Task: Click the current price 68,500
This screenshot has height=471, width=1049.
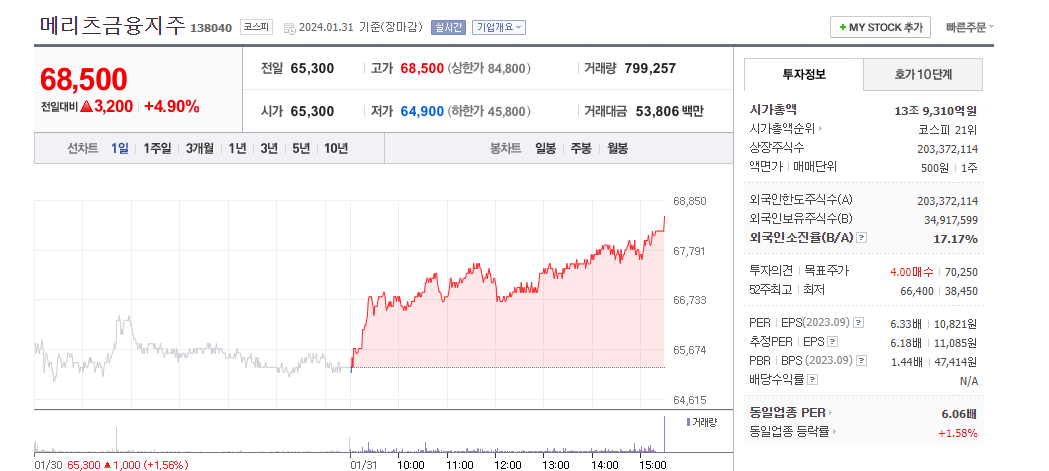Action: [x=84, y=80]
